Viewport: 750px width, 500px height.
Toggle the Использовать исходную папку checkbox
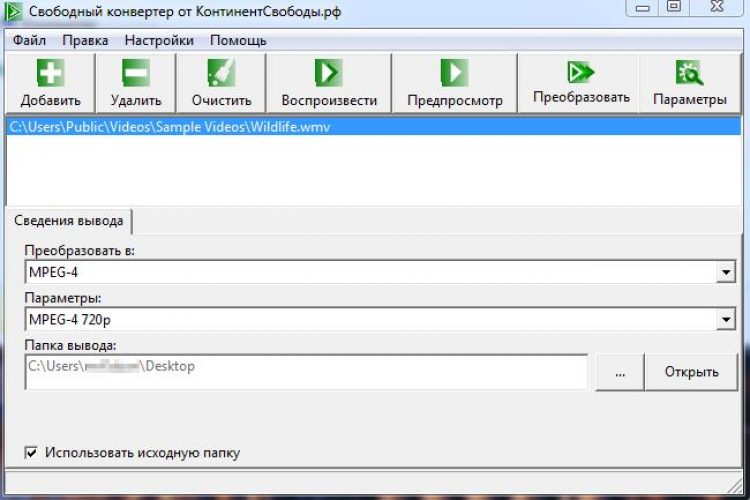[30, 453]
